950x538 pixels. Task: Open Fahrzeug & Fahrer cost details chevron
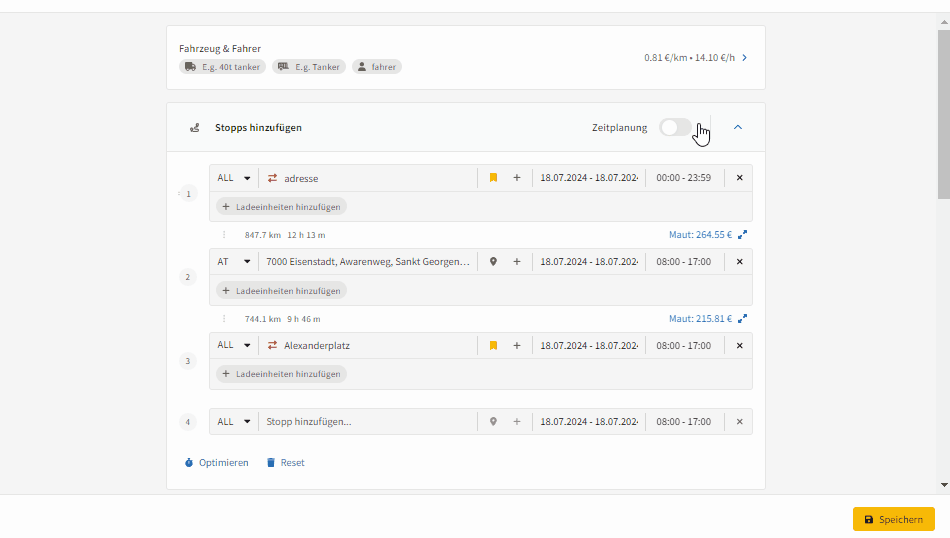coord(744,58)
